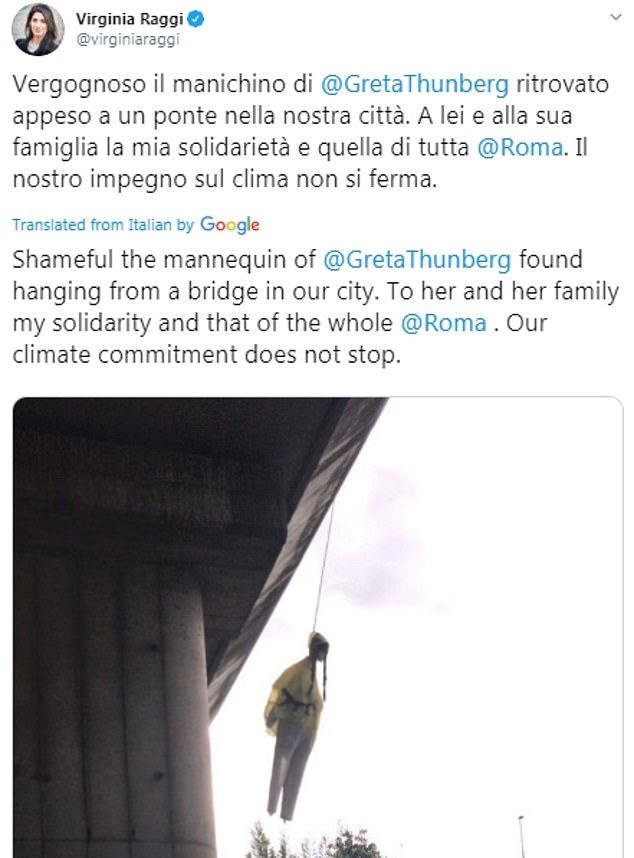Screen dimensions: 634x858
Task: Click the concrete bridge pillar in photo
Action: coord(132,700)
